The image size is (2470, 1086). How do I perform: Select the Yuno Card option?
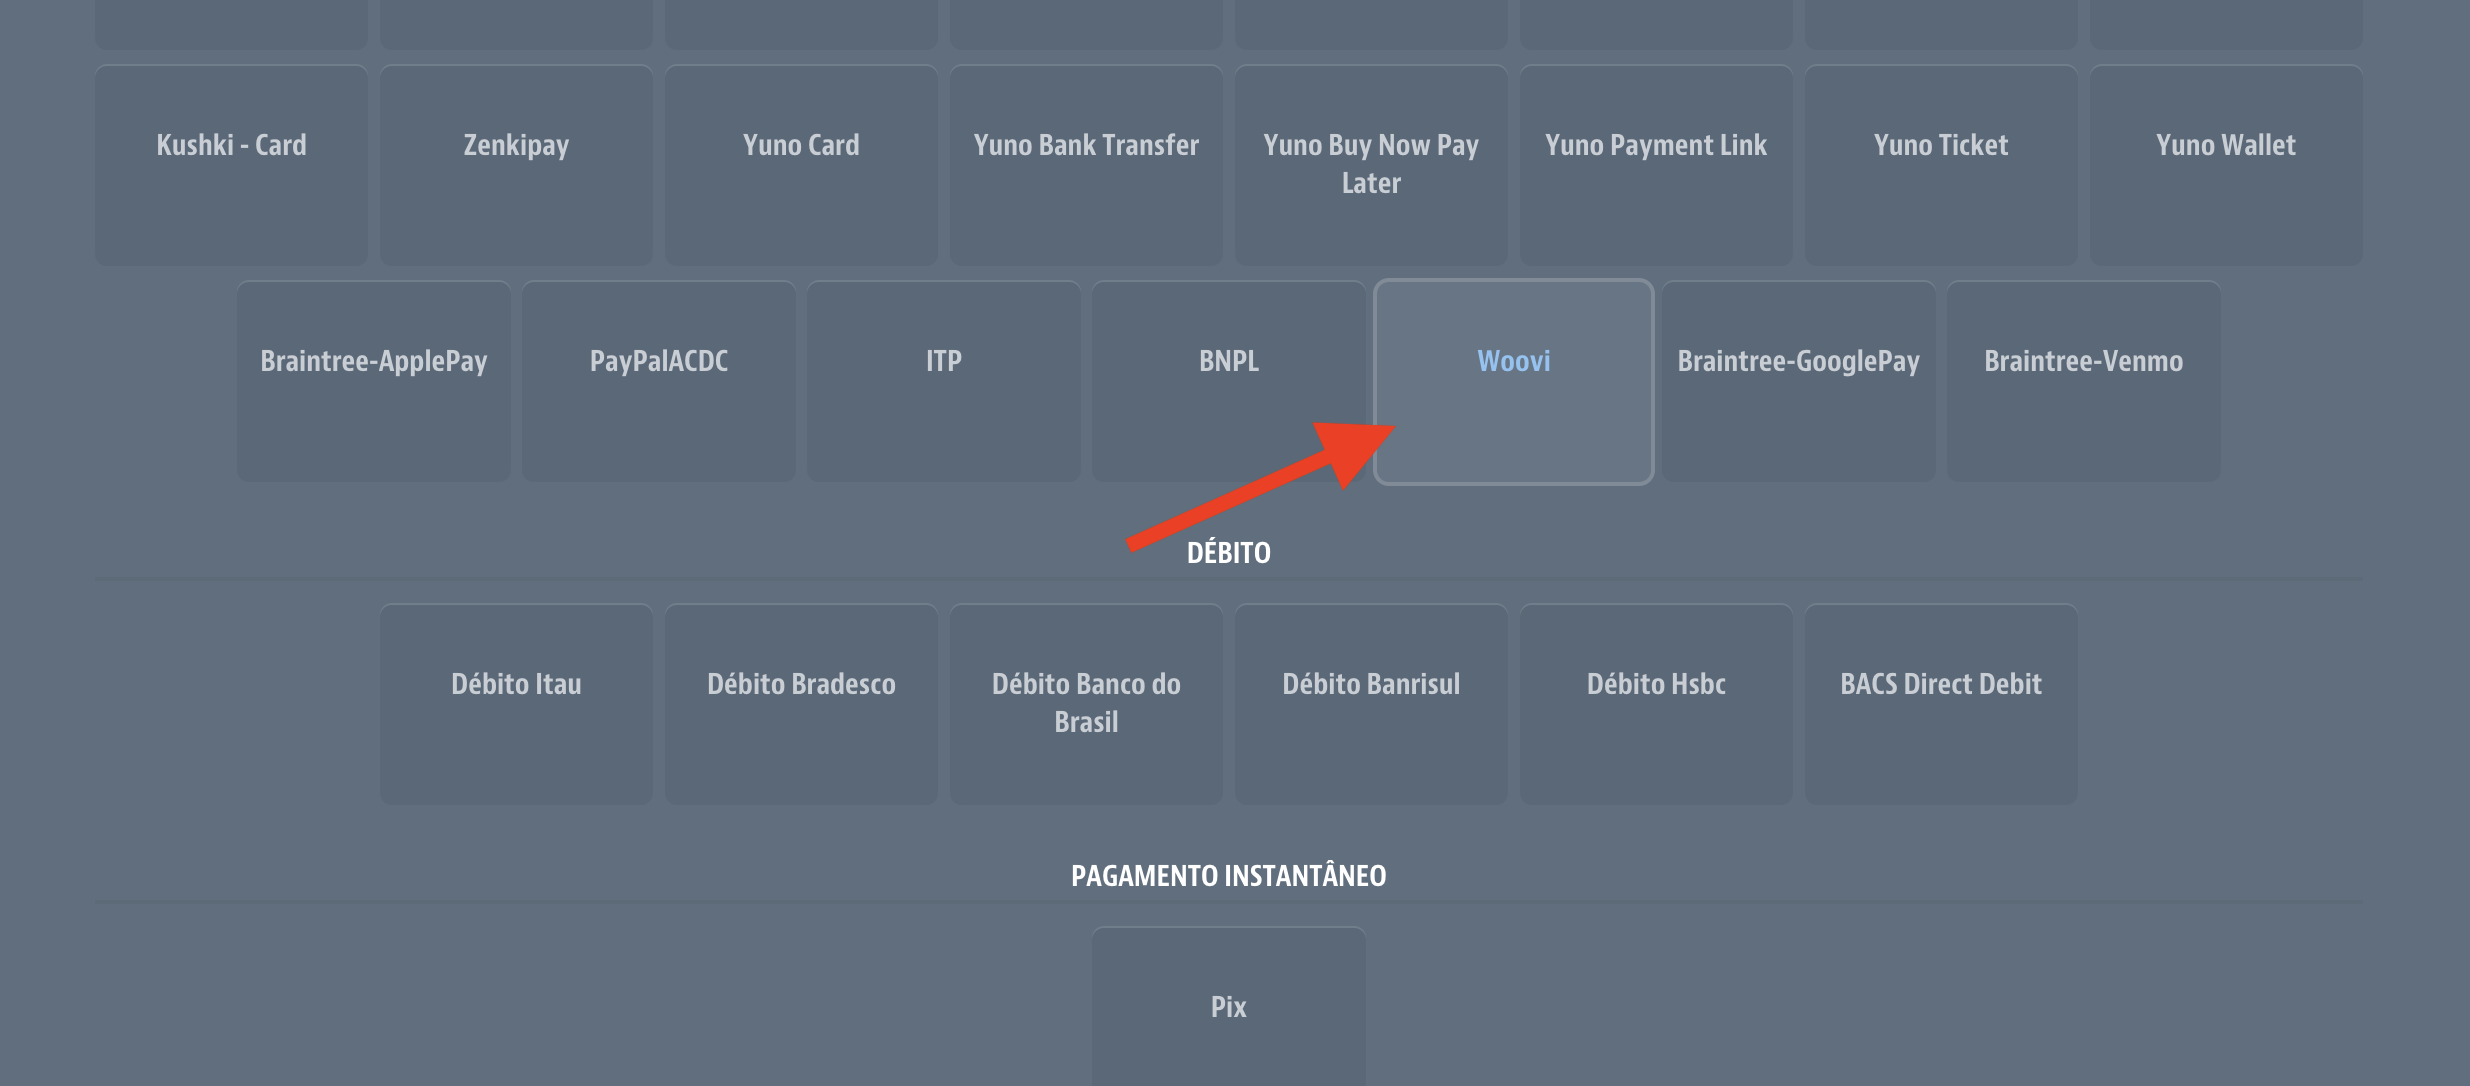coord(801,165)
